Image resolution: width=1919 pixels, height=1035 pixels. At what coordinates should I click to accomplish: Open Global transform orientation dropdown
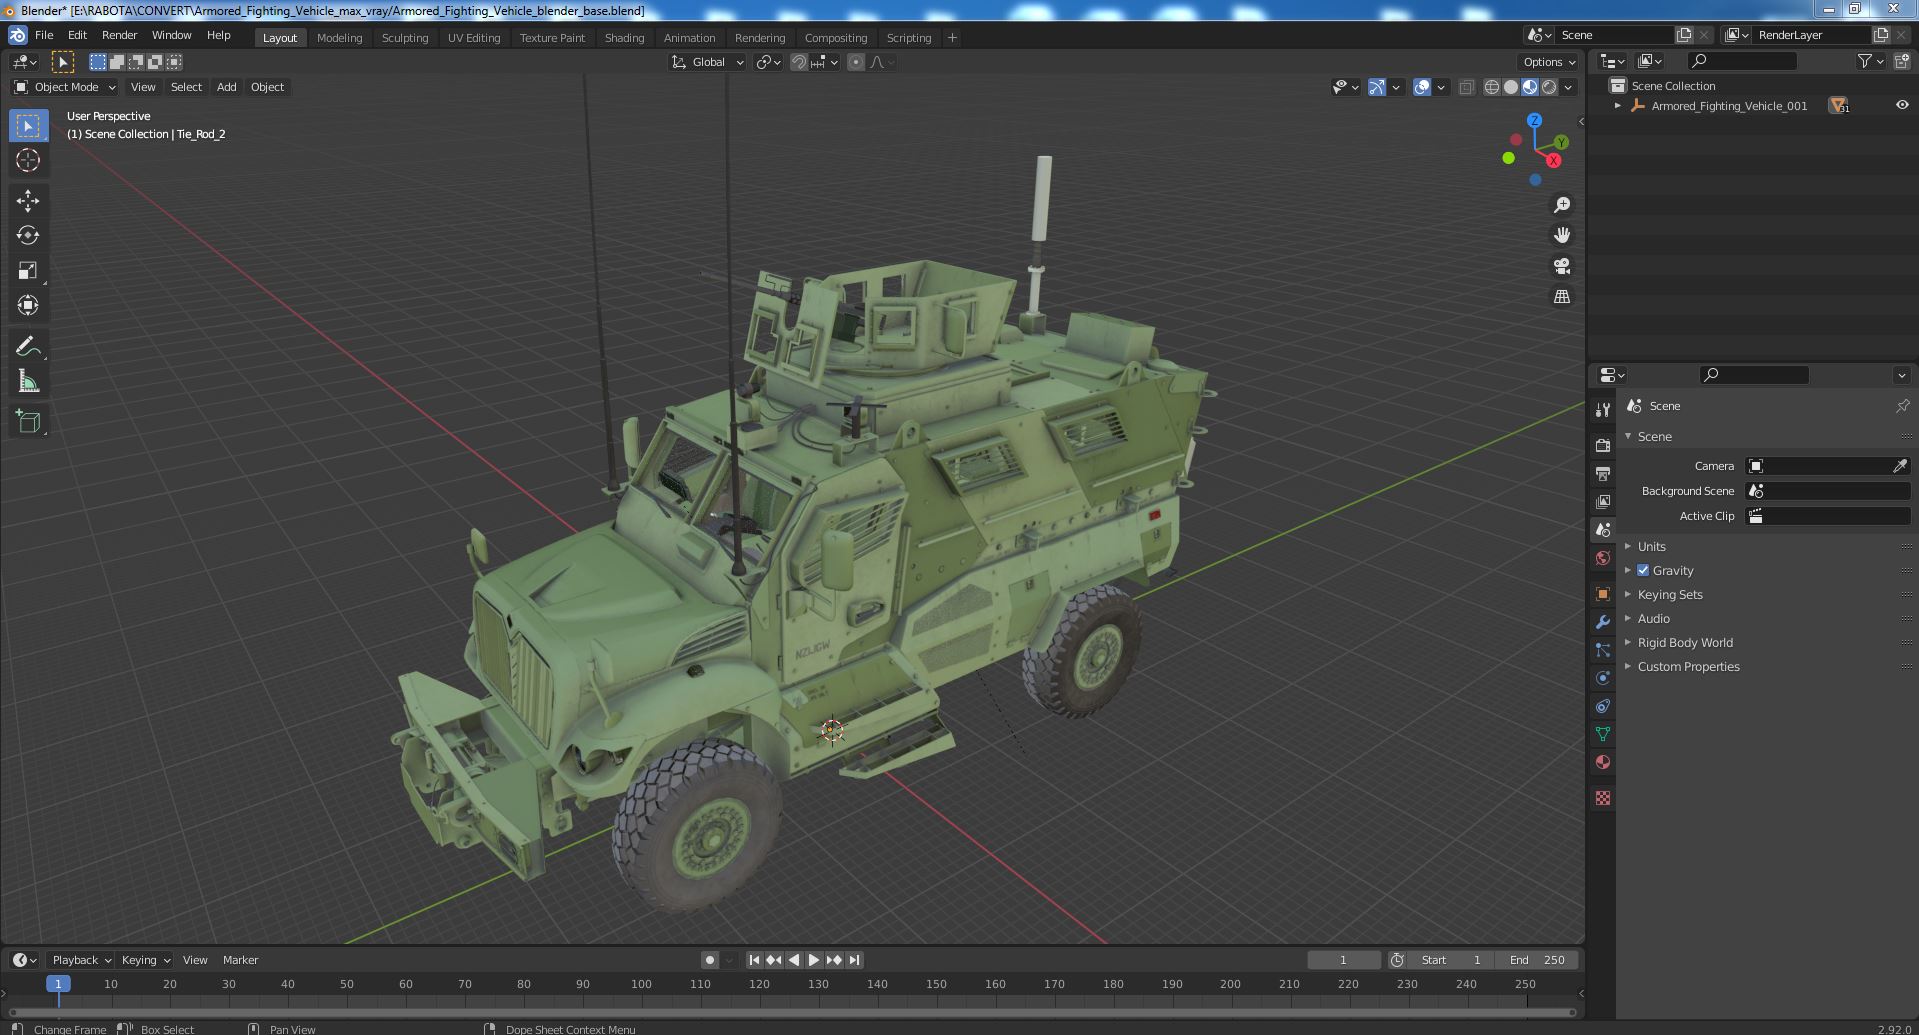[708, 62]
